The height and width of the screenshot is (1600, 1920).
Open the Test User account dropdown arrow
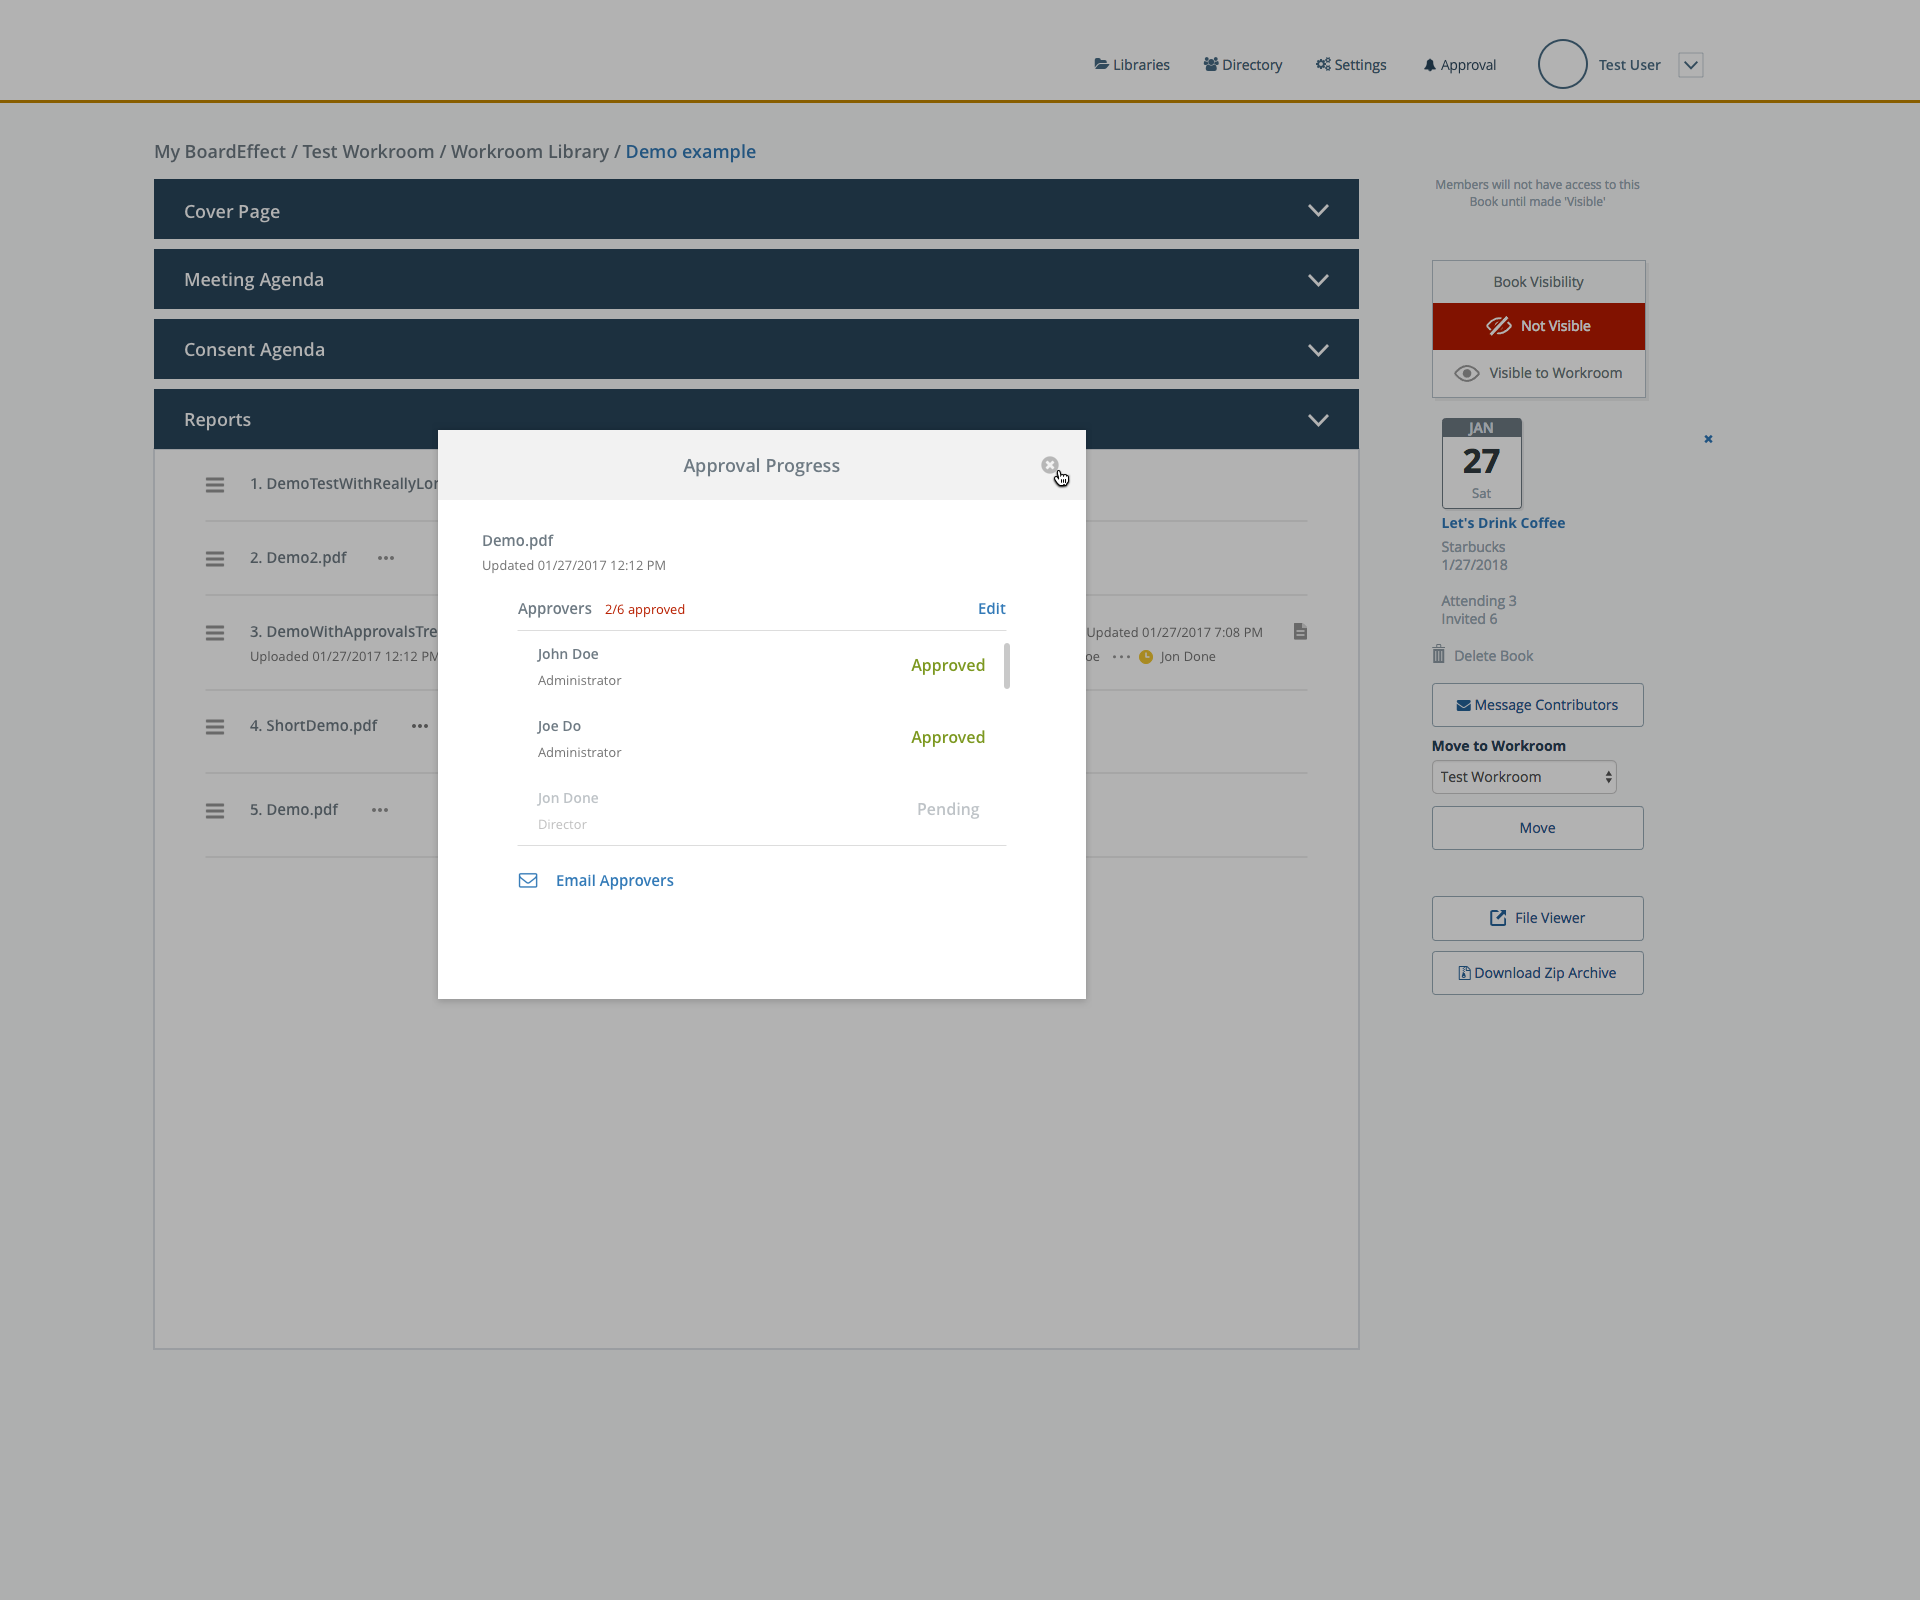pyautogui.click(x=1690, y=65)
